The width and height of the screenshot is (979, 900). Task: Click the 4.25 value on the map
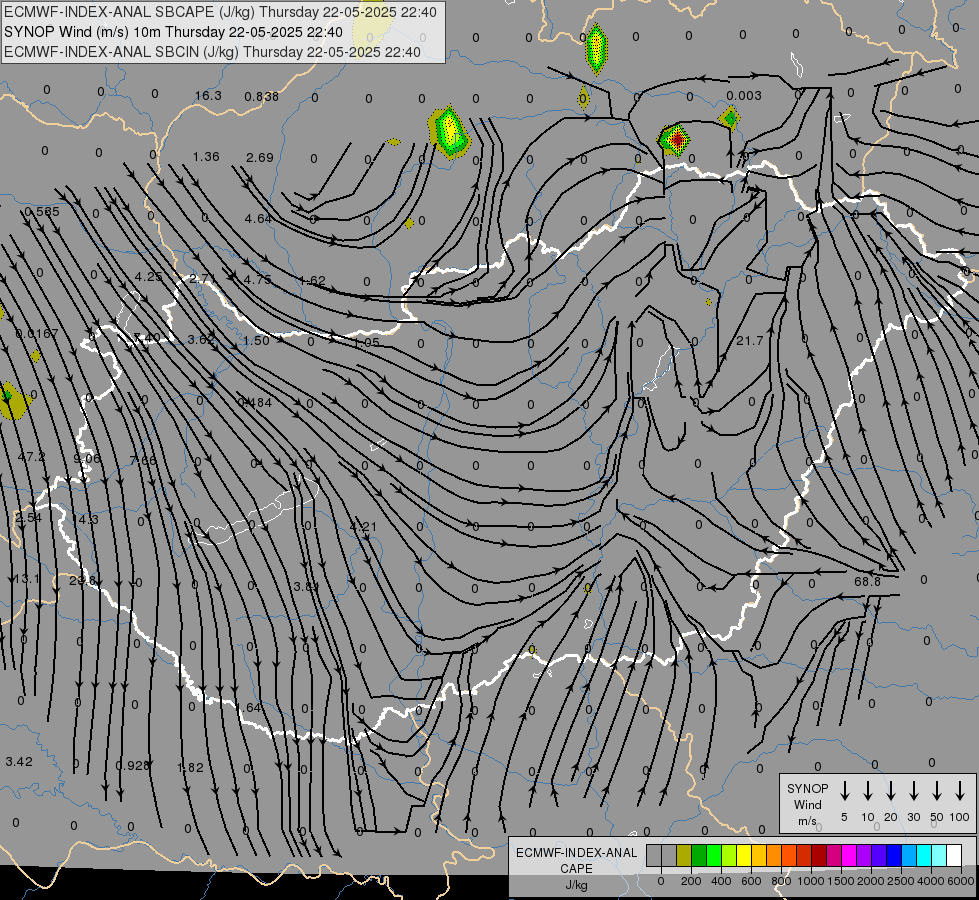pos(149,277)
